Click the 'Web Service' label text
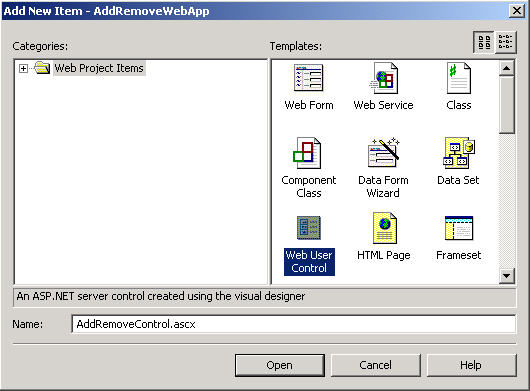This screenshot has height=391, width=530. coord(384,105)
